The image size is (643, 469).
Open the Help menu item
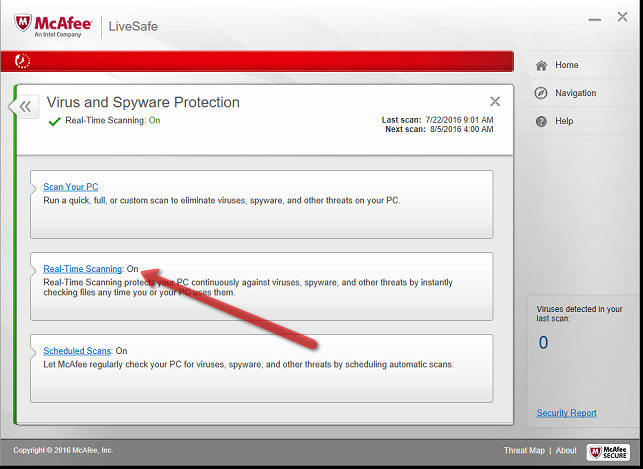click(x=564, y=121)
